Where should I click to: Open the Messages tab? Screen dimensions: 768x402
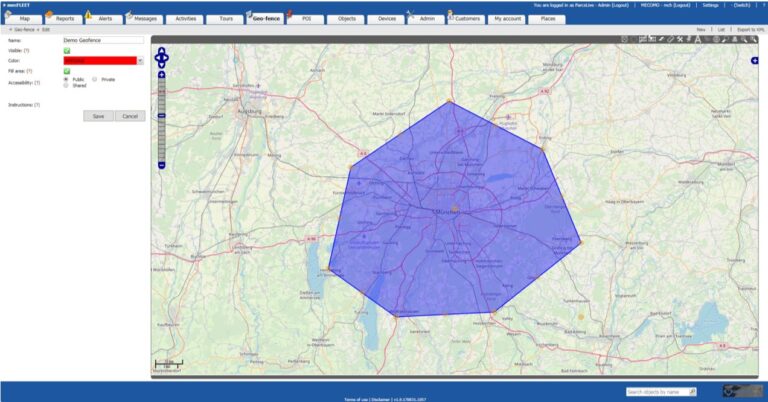click(145, 19)
